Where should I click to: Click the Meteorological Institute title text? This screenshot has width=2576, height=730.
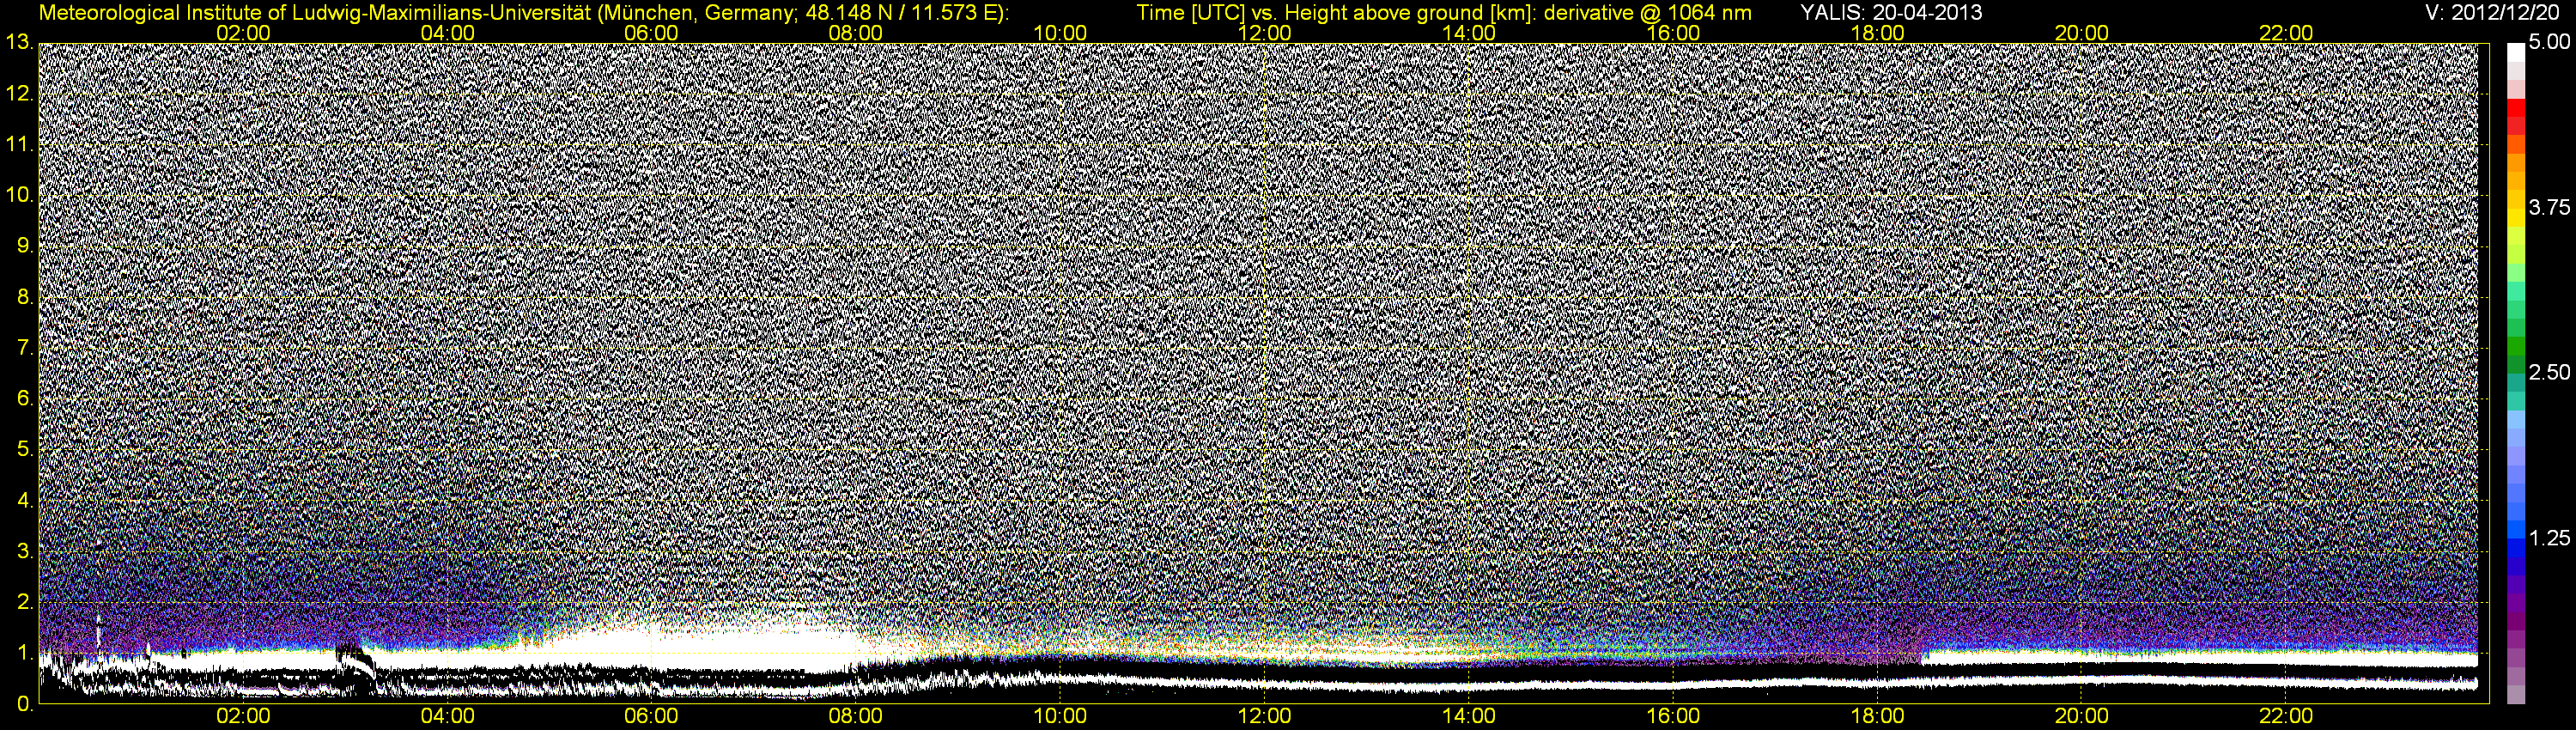click(x=524, y=13)
